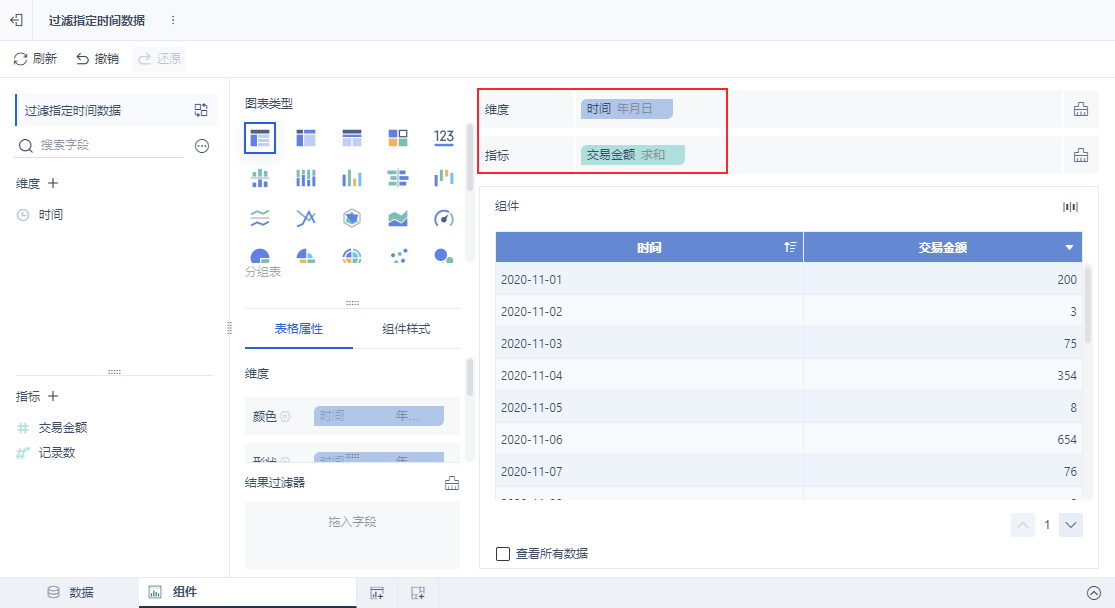Open the gear settings next to 颜色
Image resolution: width=1115 pixels, height=608 pixels.
pos(285,417)
